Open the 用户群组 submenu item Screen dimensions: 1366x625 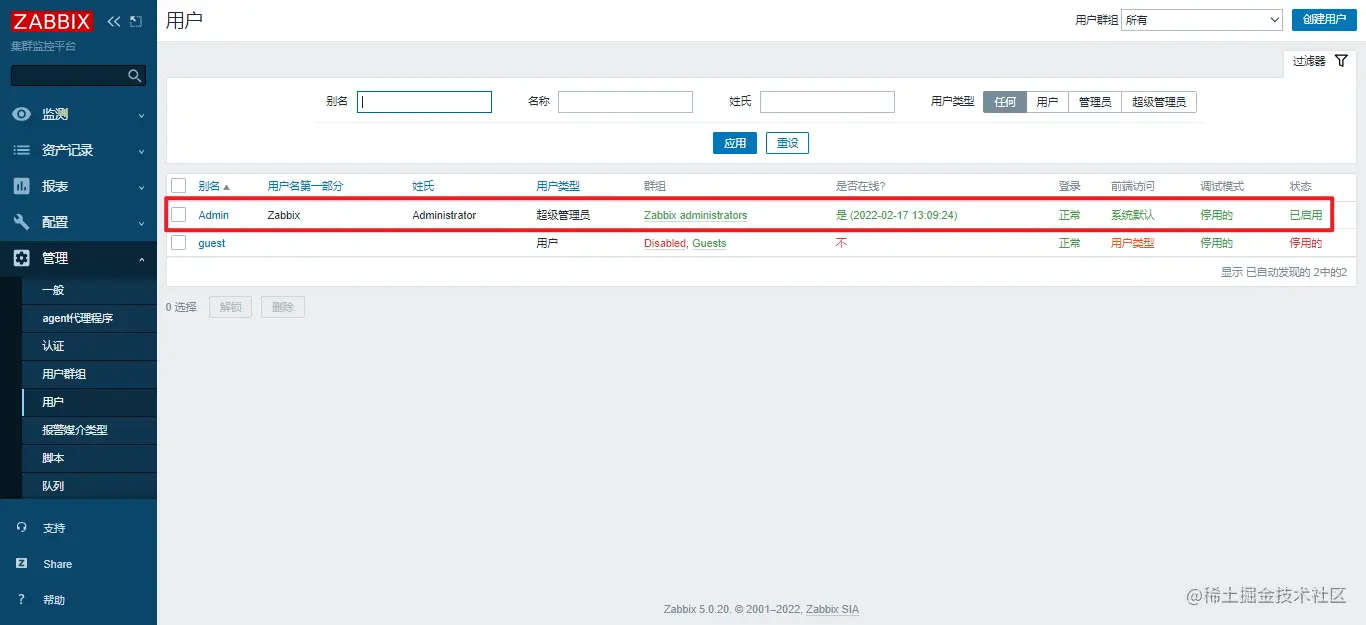point(89,374)
